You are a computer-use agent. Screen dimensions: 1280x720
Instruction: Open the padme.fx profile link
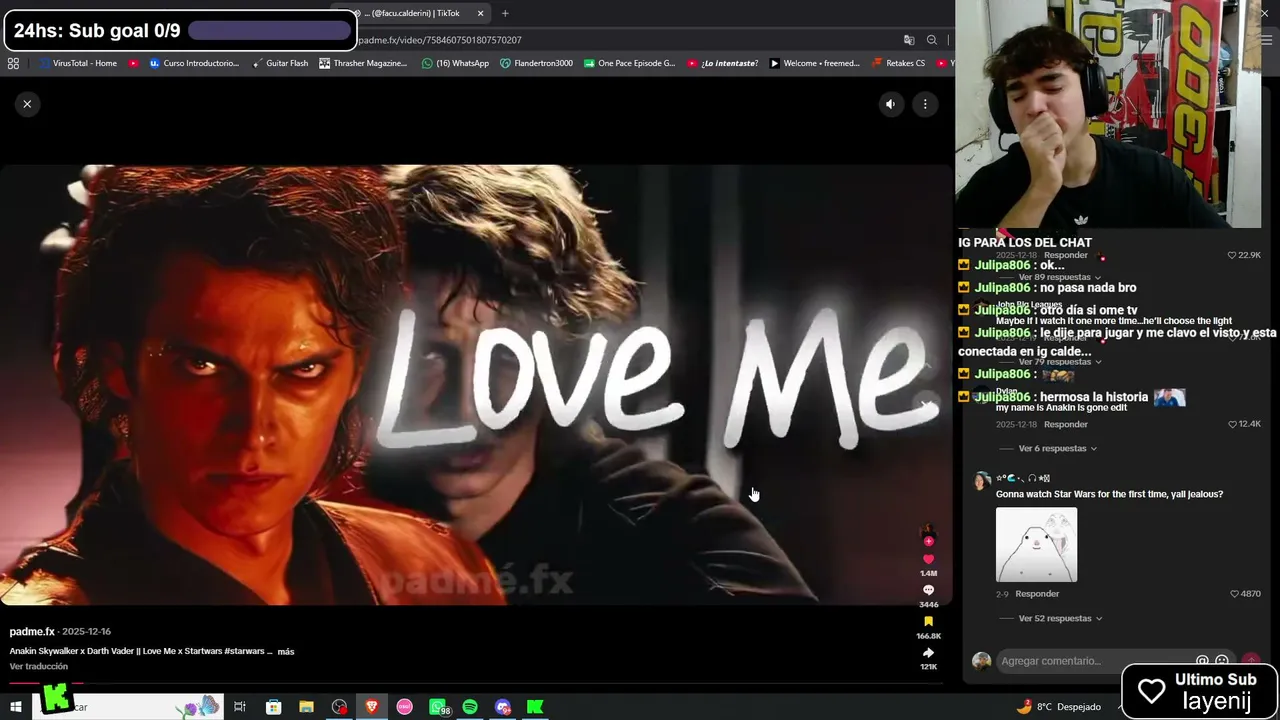(32, 632)
